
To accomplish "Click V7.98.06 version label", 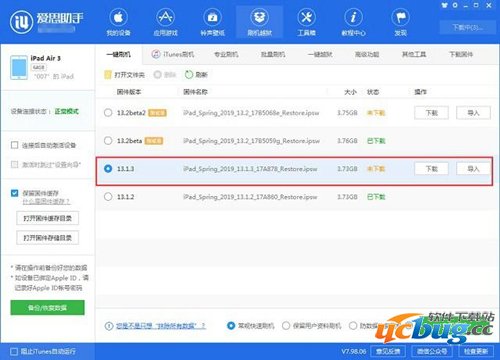I will click(353, 352).
